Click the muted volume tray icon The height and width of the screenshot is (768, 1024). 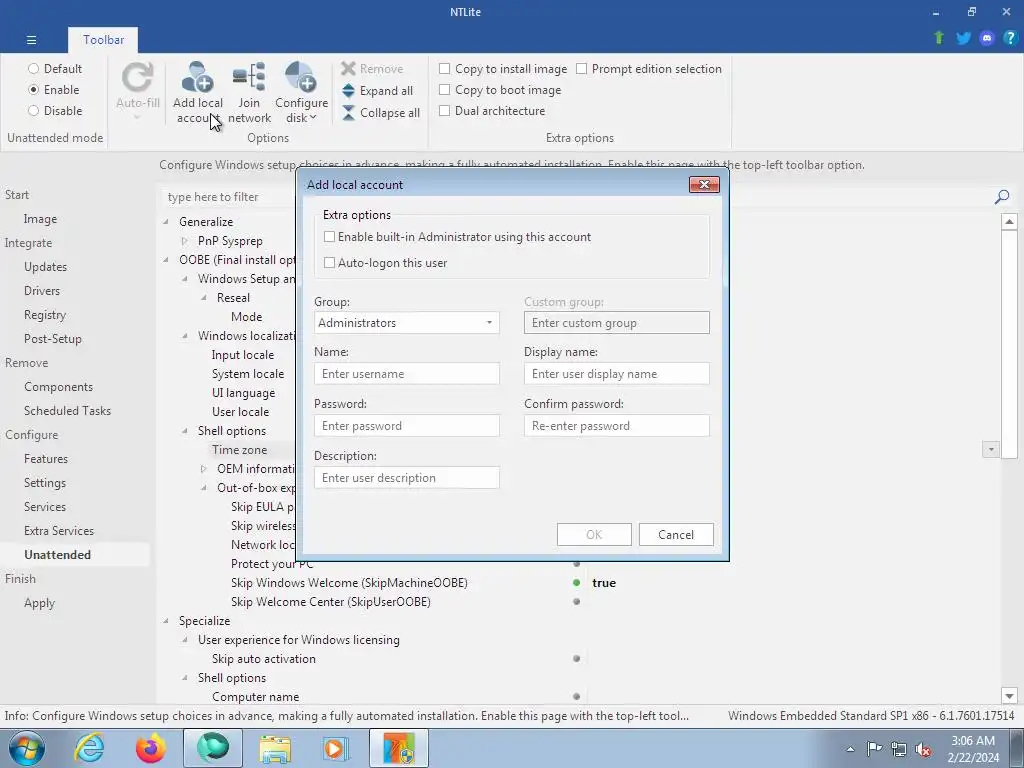(x=923, y=749)
